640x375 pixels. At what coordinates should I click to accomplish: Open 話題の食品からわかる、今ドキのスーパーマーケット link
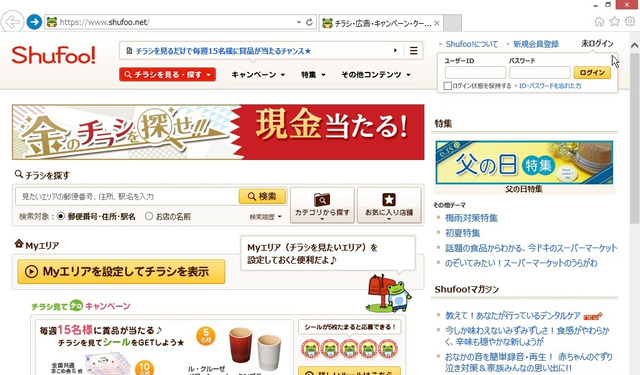point(531,248)
